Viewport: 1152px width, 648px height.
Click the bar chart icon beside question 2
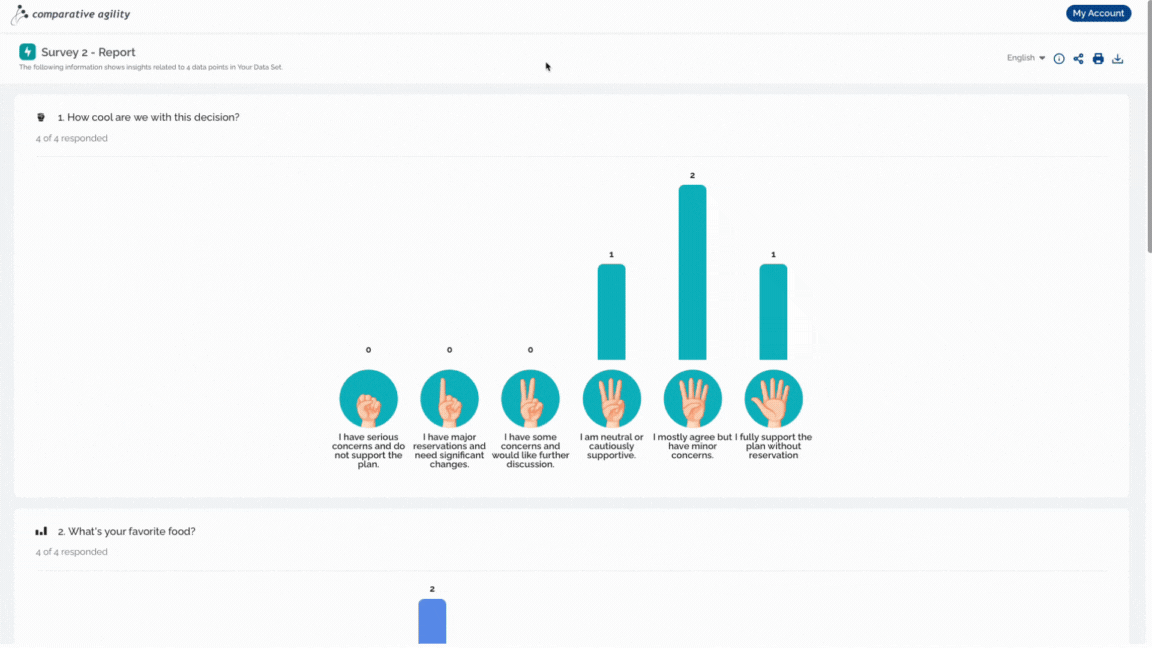pos(41,531)
